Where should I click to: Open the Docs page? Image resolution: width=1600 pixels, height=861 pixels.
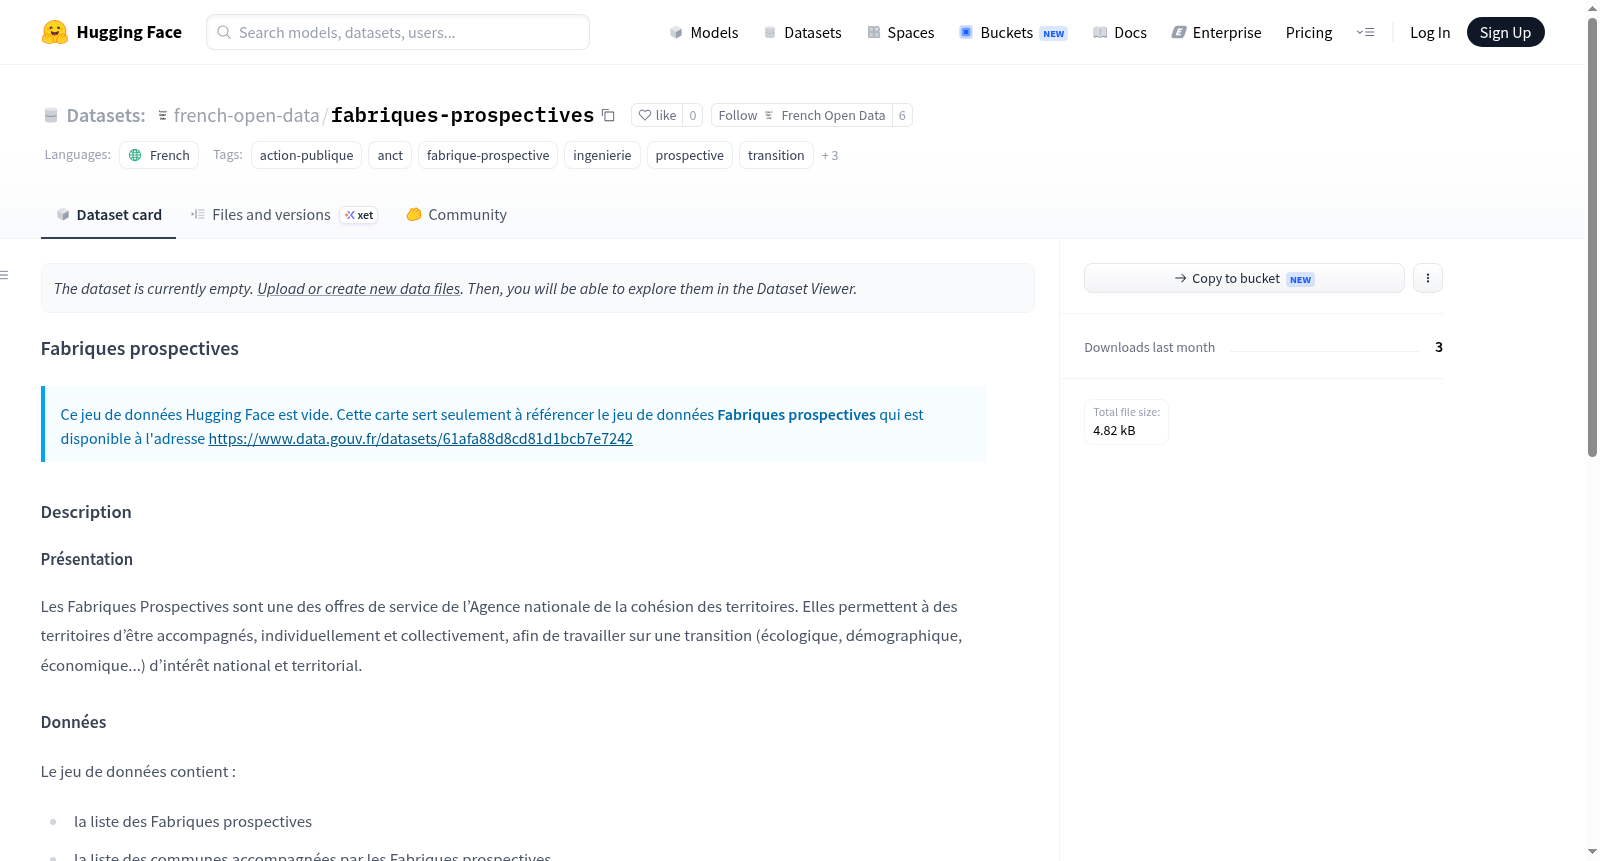point(1120,32)
